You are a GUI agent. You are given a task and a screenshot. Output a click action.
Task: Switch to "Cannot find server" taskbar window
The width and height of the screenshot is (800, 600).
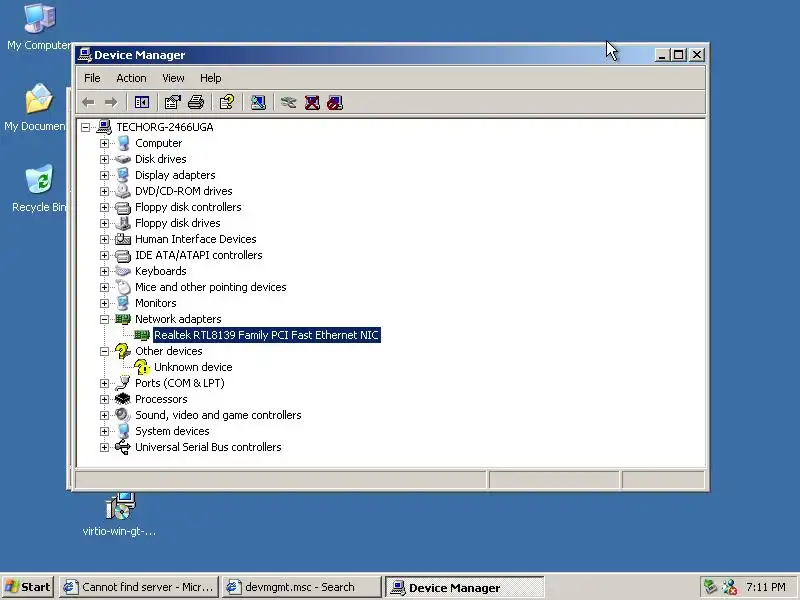(x=139, y=587)
